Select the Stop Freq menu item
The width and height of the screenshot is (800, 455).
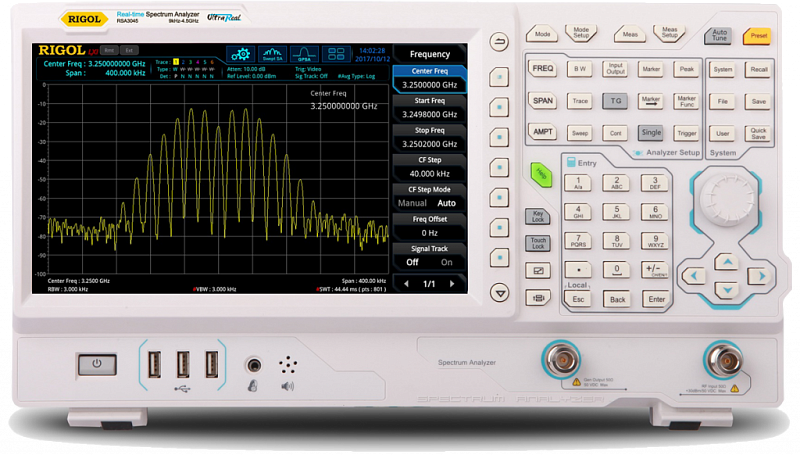pos(429,137)
